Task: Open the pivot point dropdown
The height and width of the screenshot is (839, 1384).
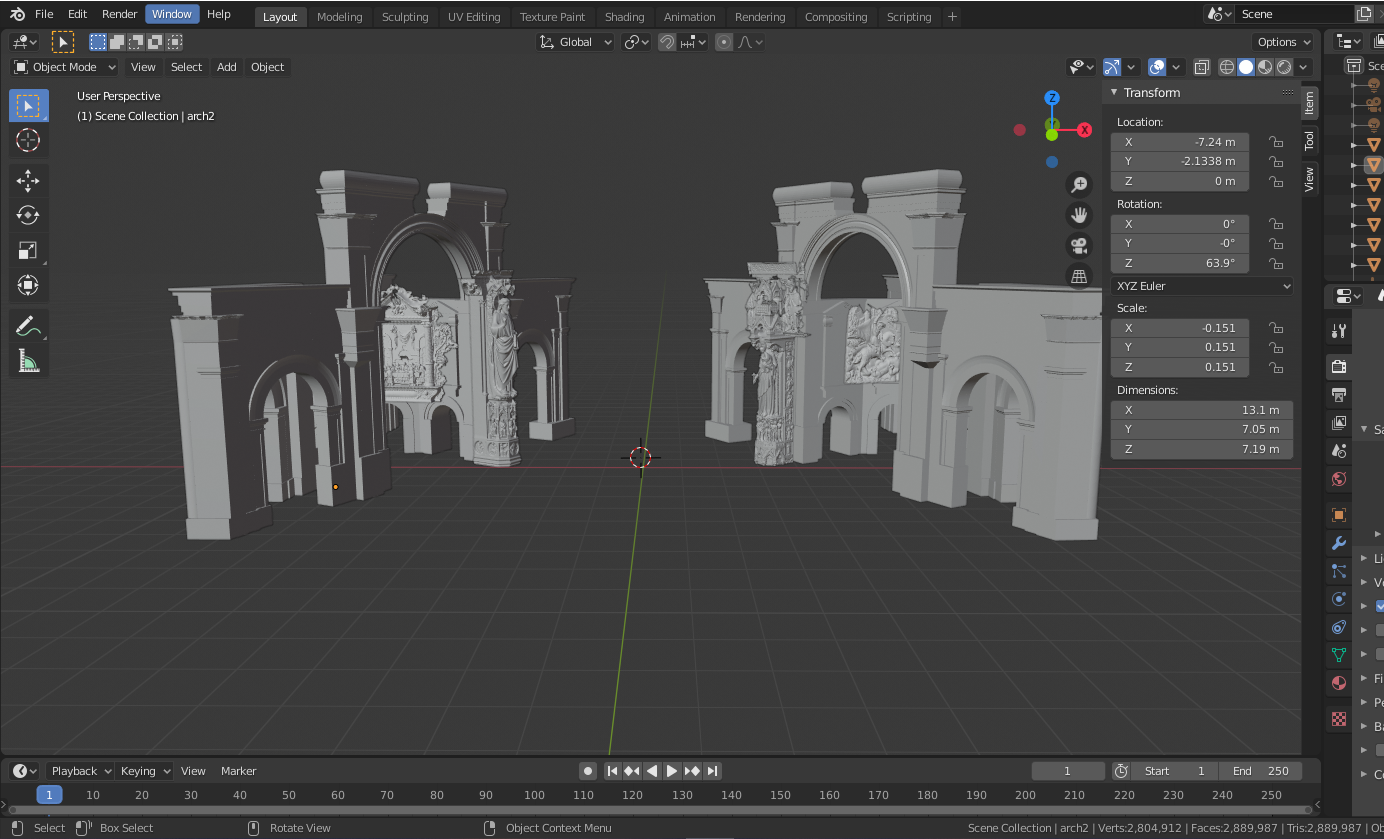Action: [x=636, y=42]
